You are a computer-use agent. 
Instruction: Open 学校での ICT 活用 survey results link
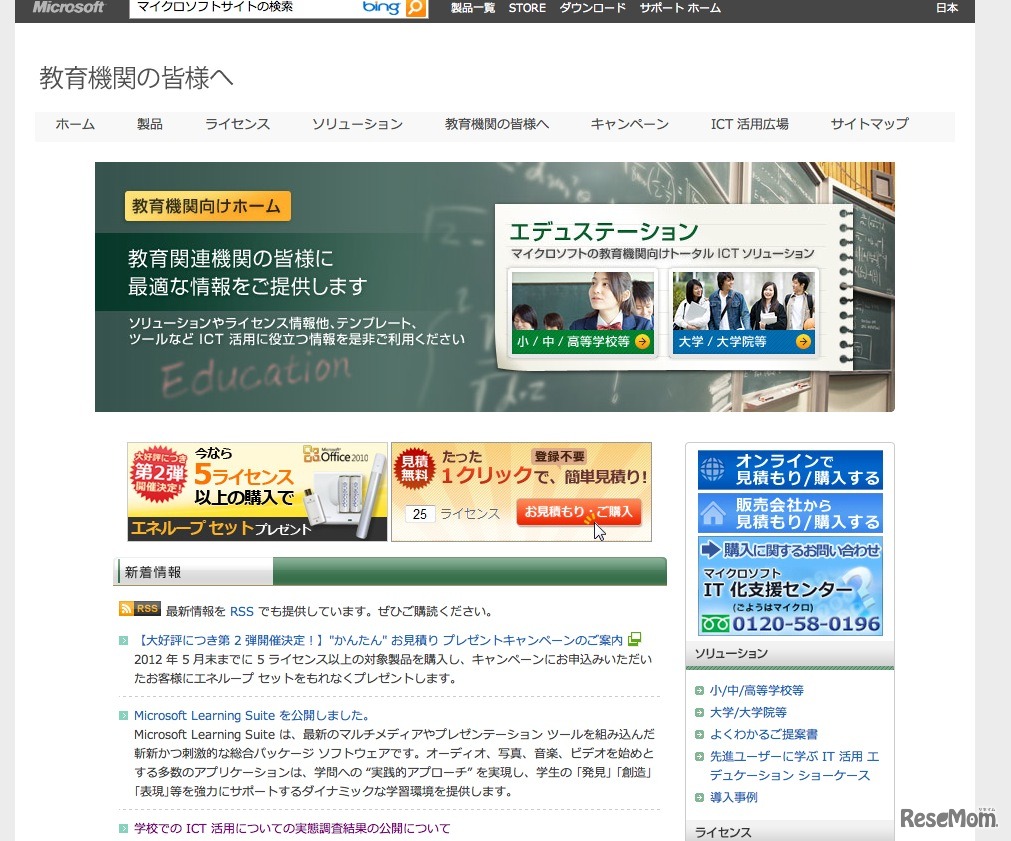(292, 828)
